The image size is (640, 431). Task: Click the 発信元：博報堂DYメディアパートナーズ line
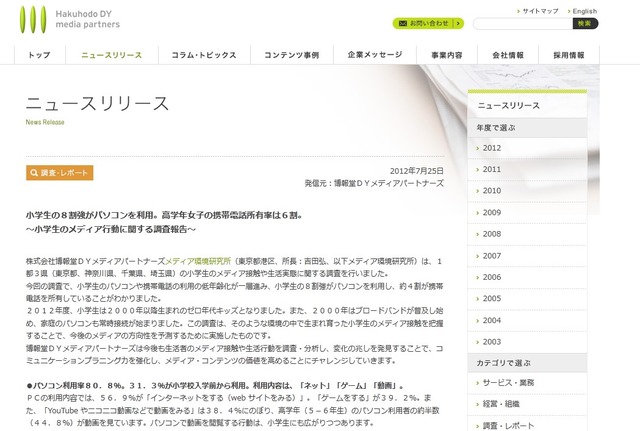(374, 183)
